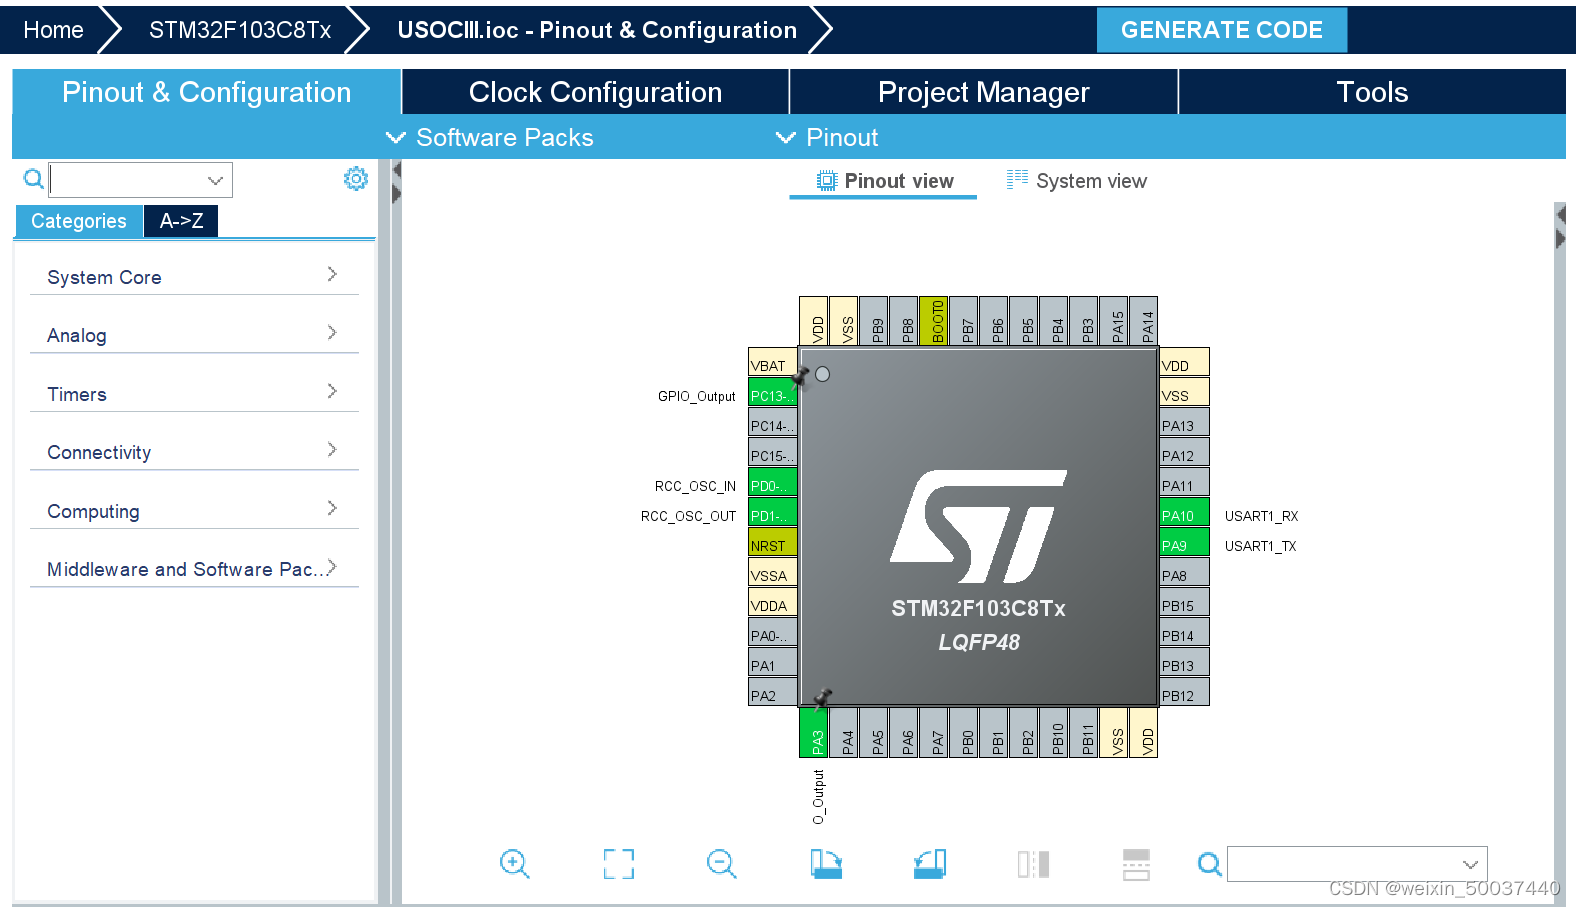Click the PA7 pin at bottom
The height and width of the screenshot is (907, 1576).
[x=934, y=732]
